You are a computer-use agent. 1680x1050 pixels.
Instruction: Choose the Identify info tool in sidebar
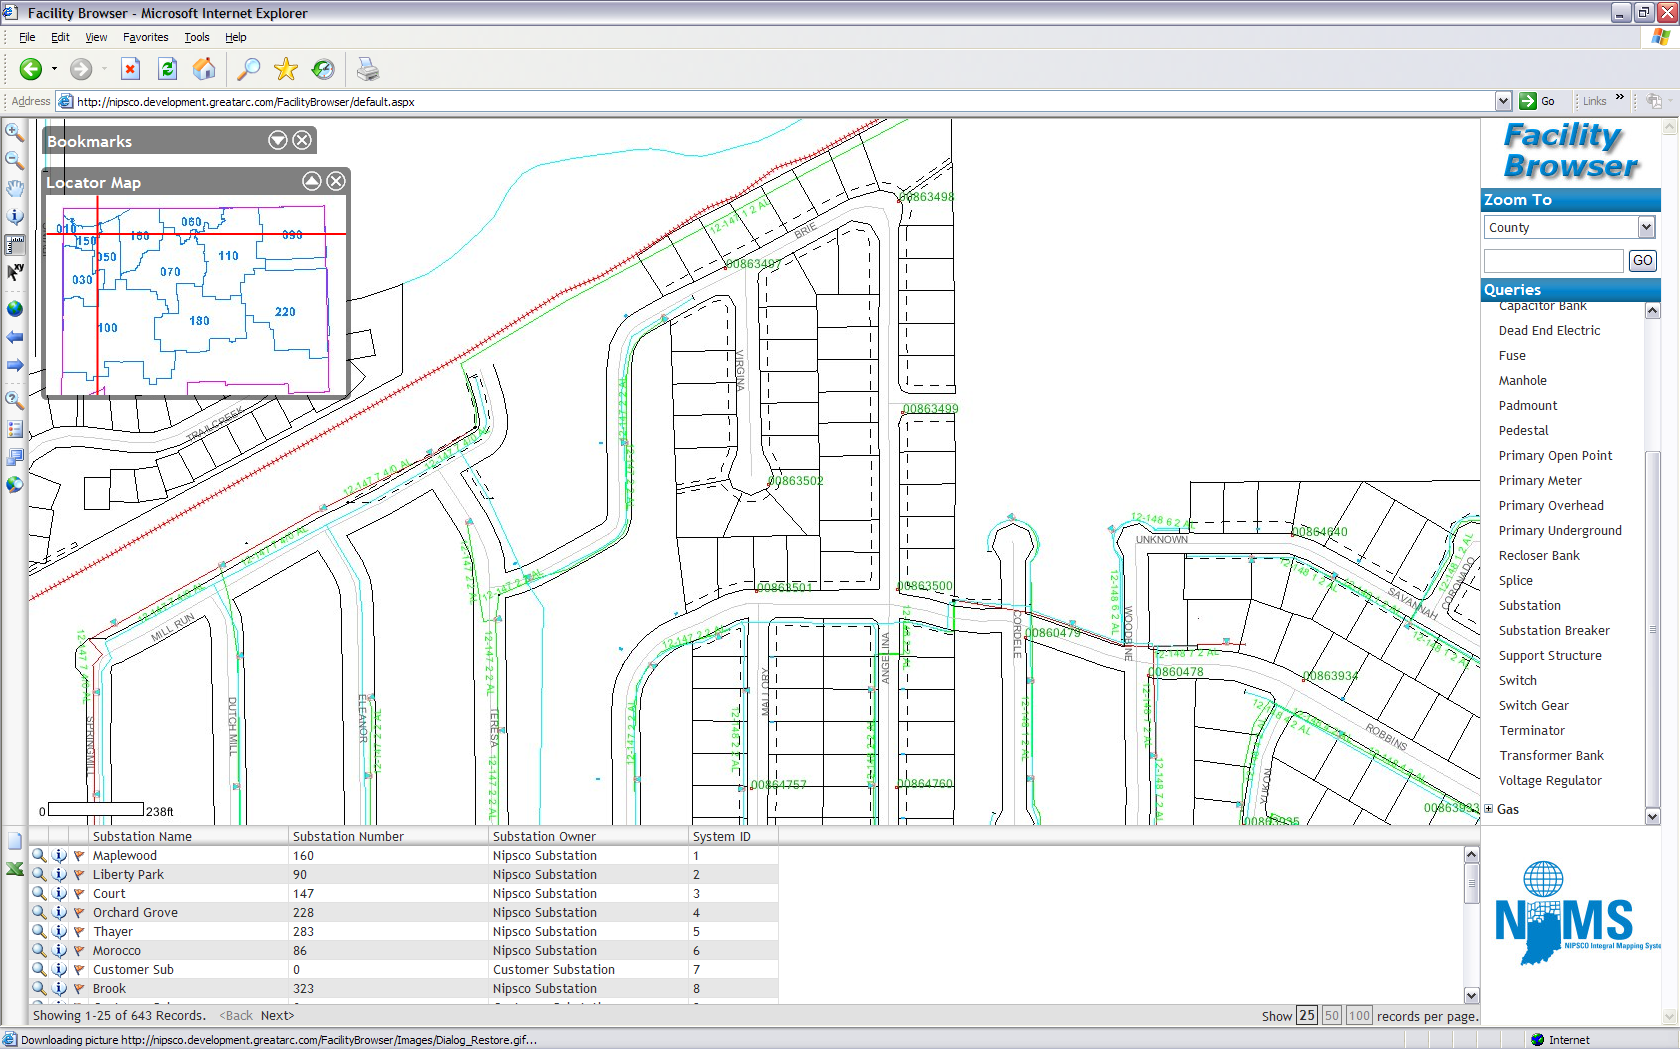[x=14, y=216]
